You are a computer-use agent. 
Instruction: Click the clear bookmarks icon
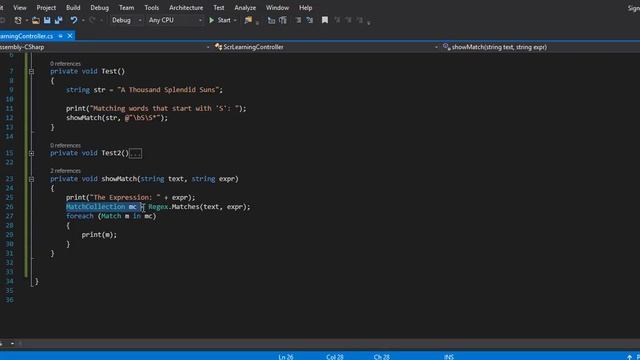point(360,20)
